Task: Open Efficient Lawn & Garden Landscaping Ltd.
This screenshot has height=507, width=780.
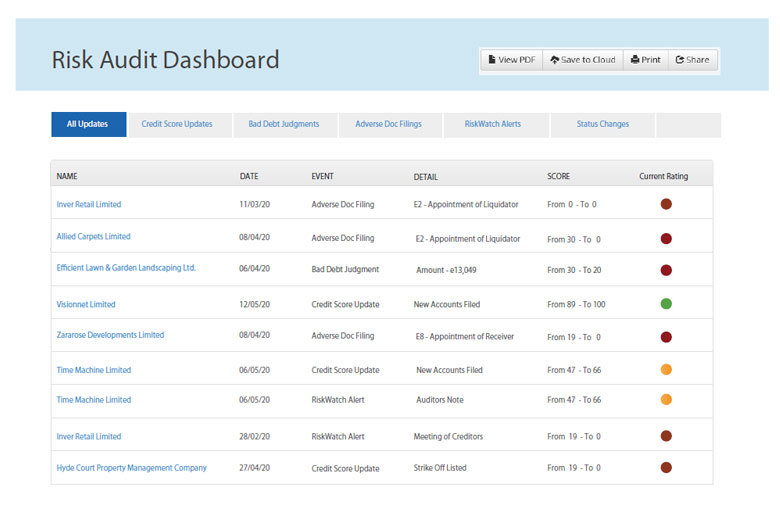Action: (126, 268)
